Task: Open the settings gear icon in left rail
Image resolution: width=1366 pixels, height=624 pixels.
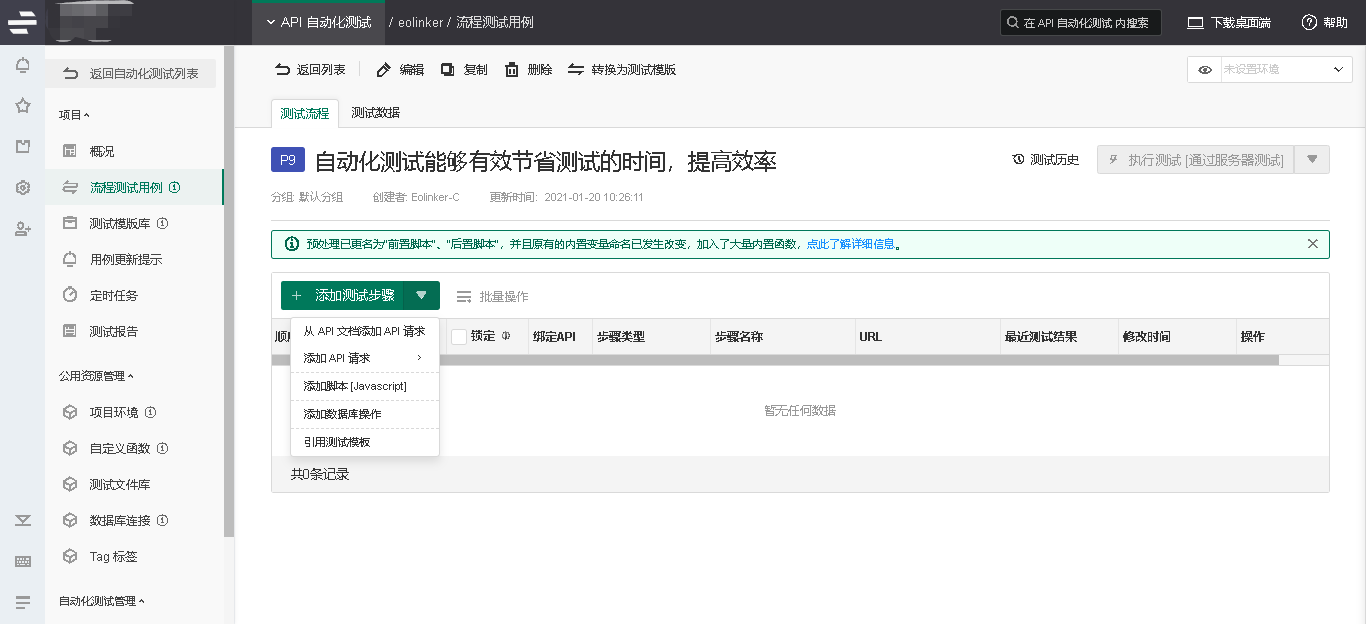Action: tap(23, 188)
